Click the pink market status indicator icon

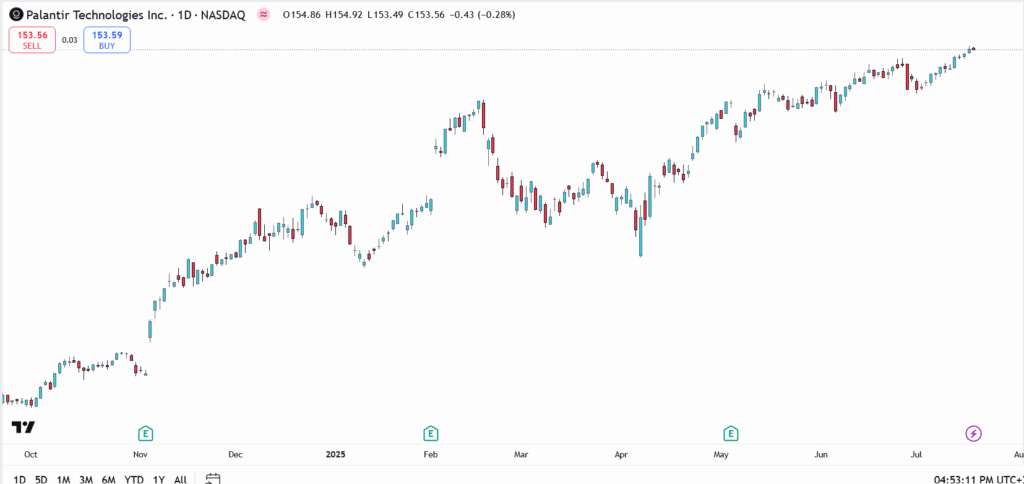(x=263, y=15)
